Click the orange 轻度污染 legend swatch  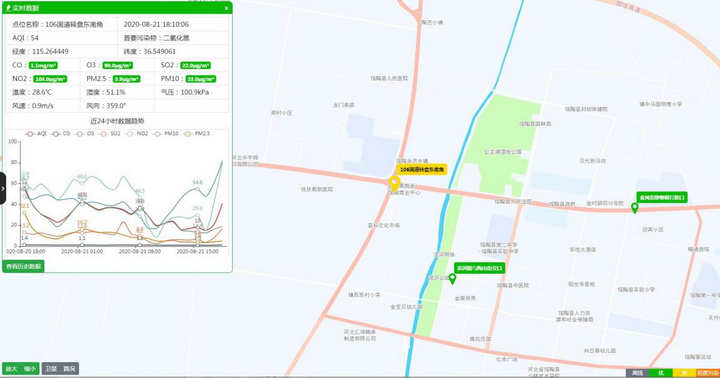pos(708,373)
